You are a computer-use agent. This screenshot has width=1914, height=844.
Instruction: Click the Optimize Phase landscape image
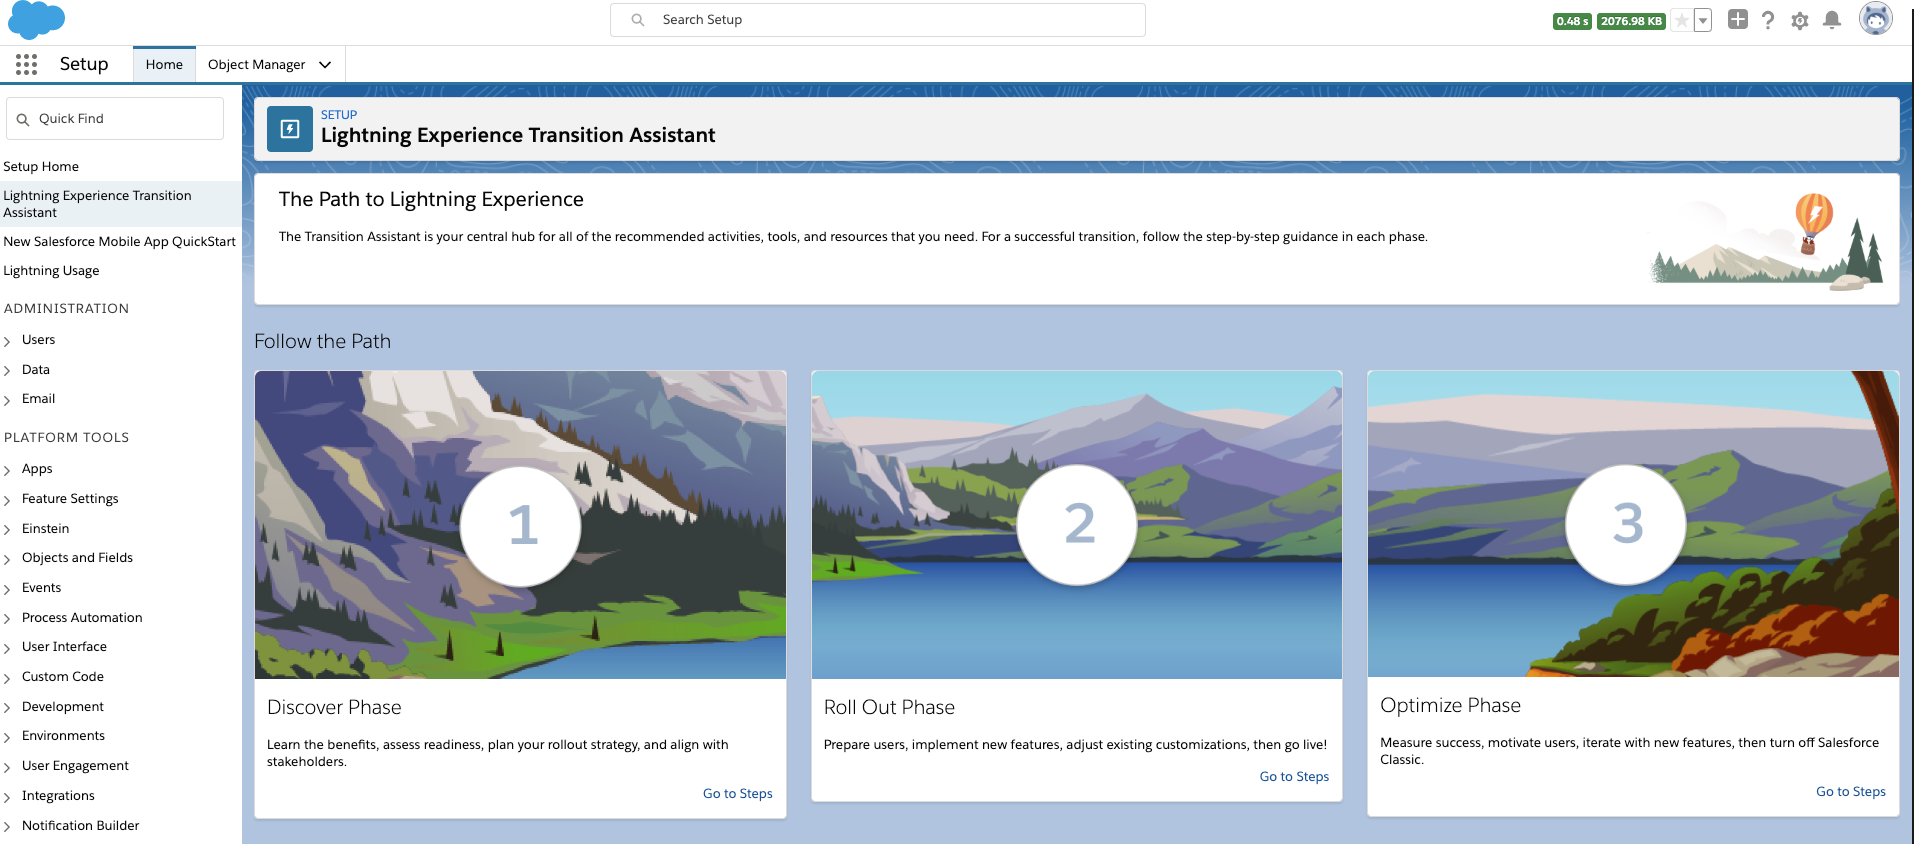coord(1633,524)
